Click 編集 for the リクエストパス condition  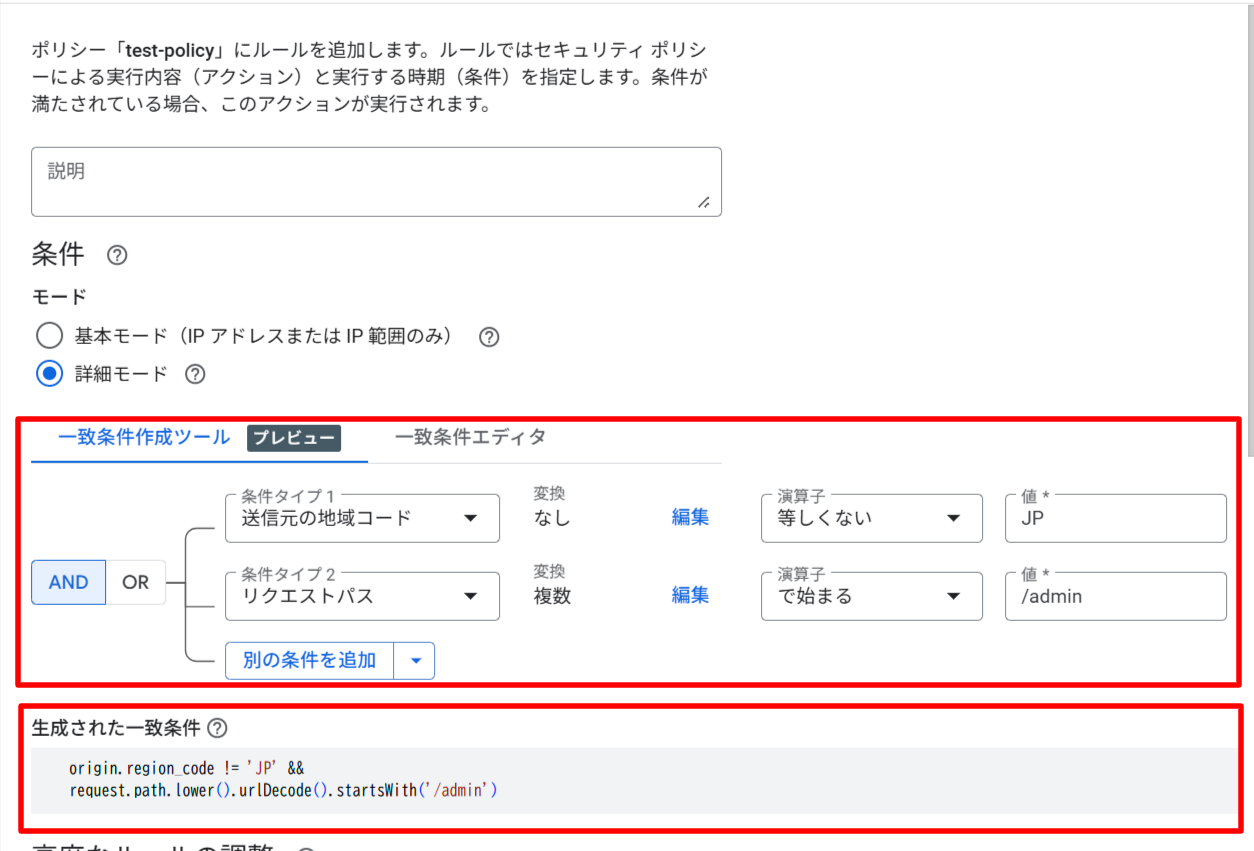pyautogui.click(x=690, y=595)
